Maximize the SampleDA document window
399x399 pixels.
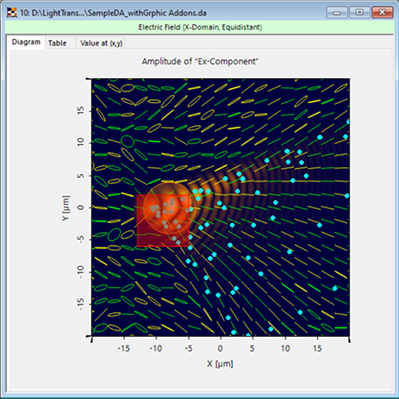[x=359, y=13]
